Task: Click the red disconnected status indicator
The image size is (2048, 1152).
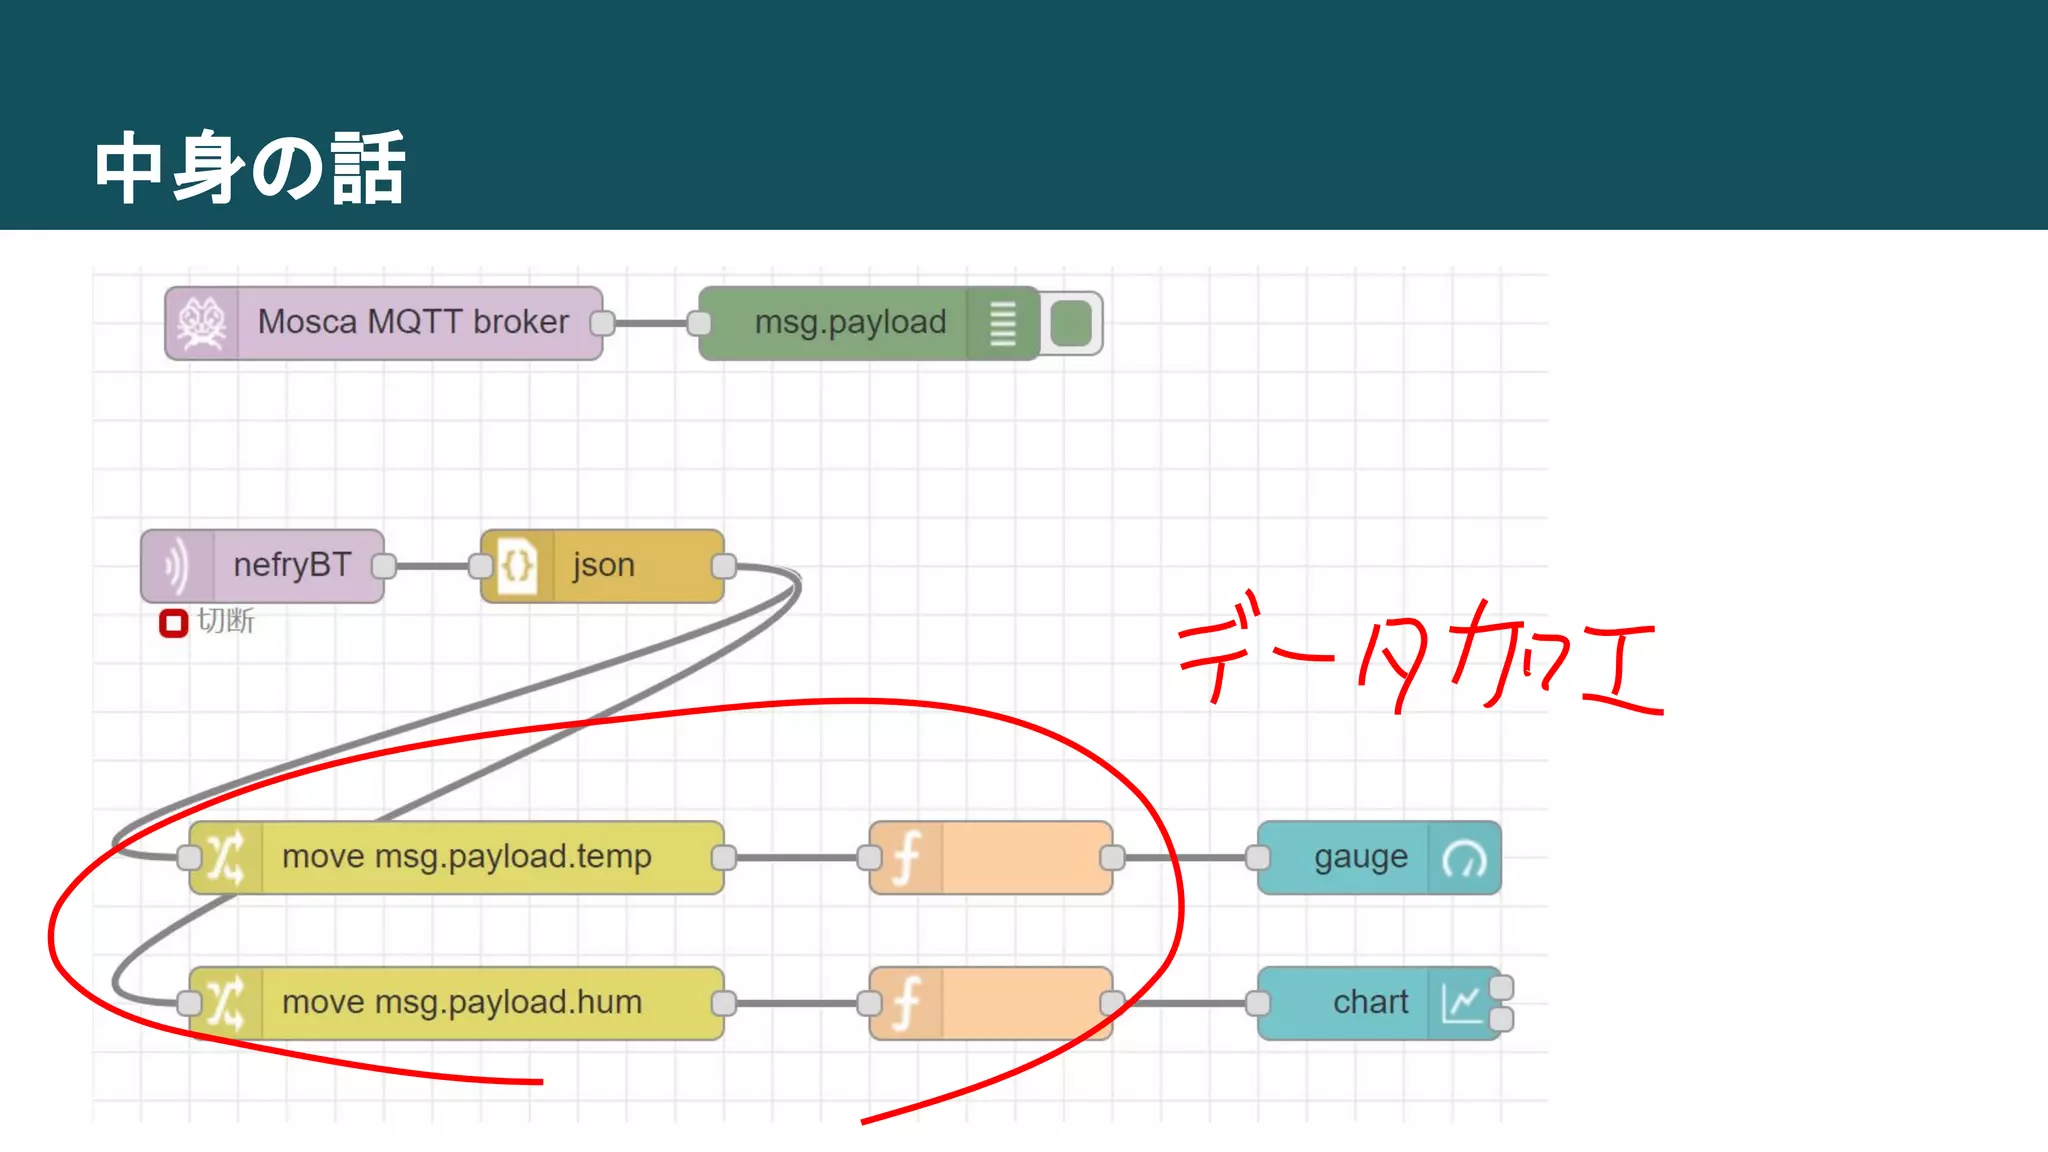Action: tap(173, 623)
